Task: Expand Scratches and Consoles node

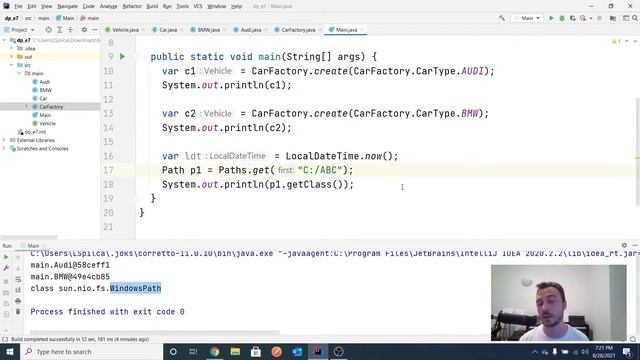Action: tap(4, 149)
